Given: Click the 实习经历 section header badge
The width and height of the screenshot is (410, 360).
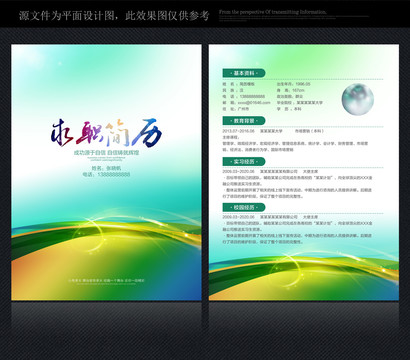Looking at the screenshot, I should 244,162.
